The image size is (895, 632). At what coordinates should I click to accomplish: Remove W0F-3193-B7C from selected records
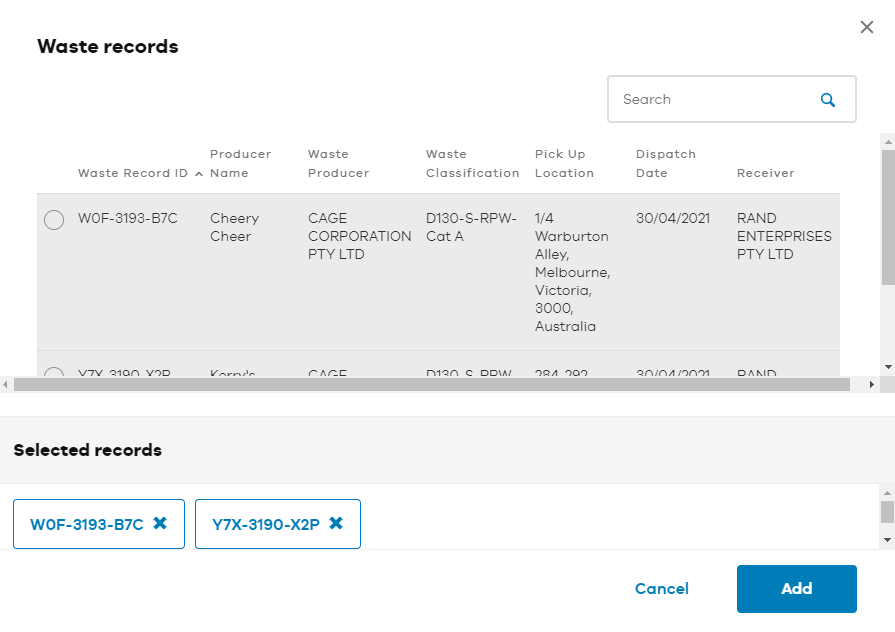click(x=160, y=523)
